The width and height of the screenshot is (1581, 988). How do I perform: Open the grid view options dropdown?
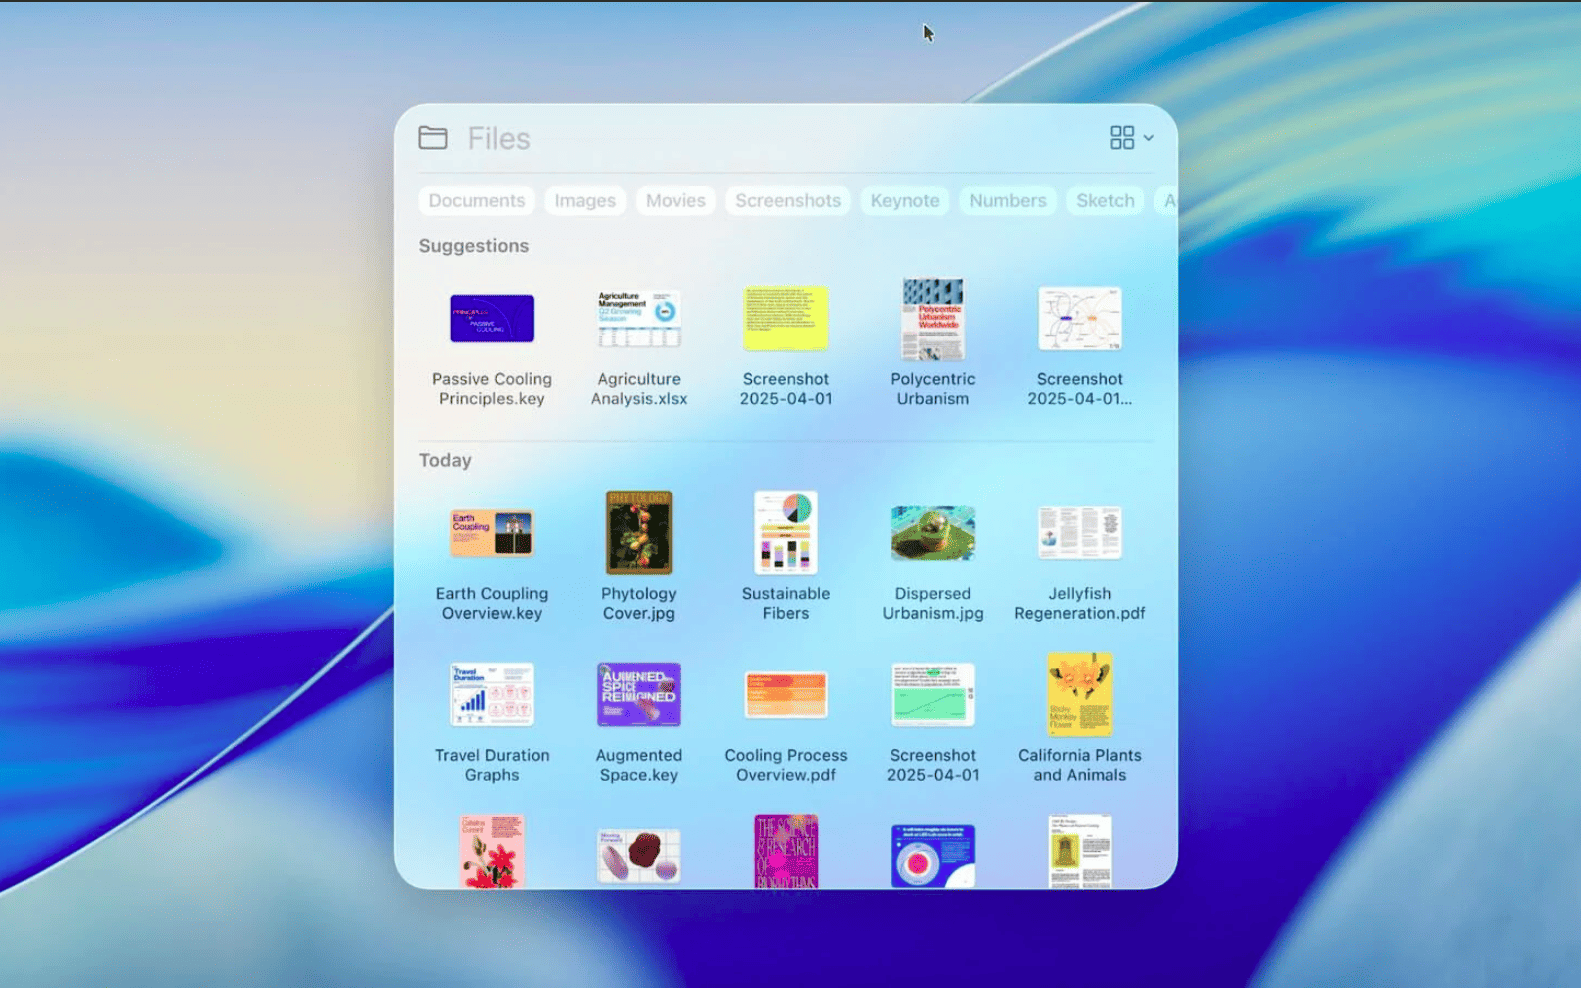tap(1132, 138)
